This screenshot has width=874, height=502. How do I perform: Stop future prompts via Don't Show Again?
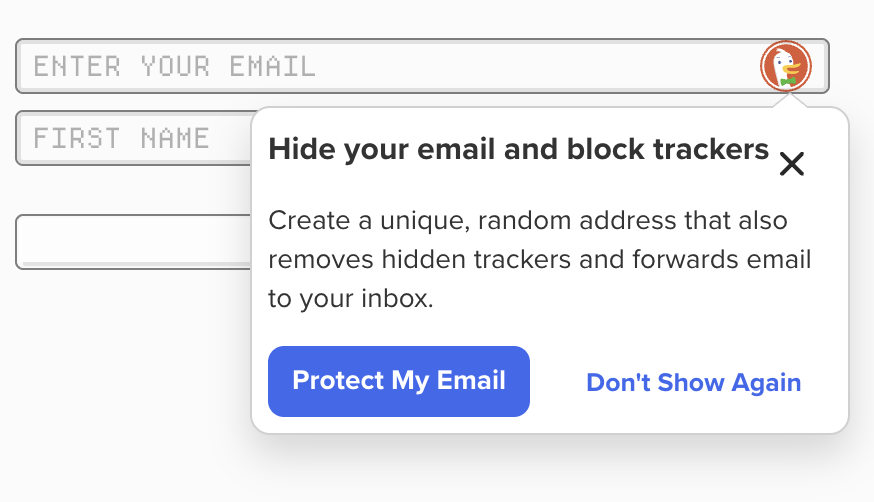pos(693,382)
